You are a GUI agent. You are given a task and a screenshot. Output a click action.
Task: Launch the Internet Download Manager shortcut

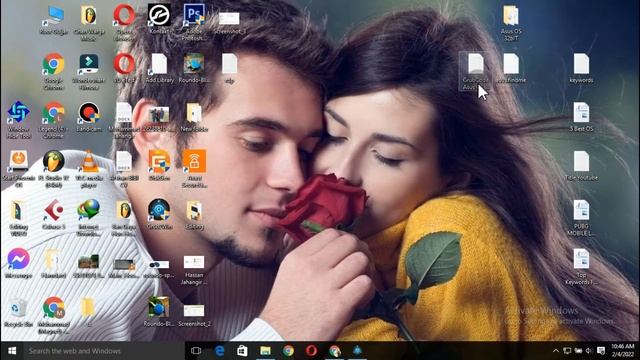pyautogui.click(x=89, y=218)
